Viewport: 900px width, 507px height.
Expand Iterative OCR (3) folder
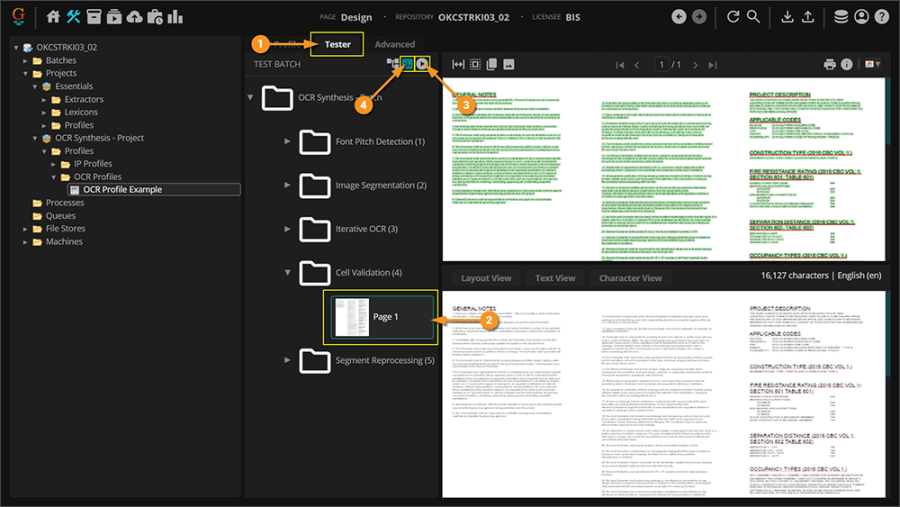[x=287, y=229]
